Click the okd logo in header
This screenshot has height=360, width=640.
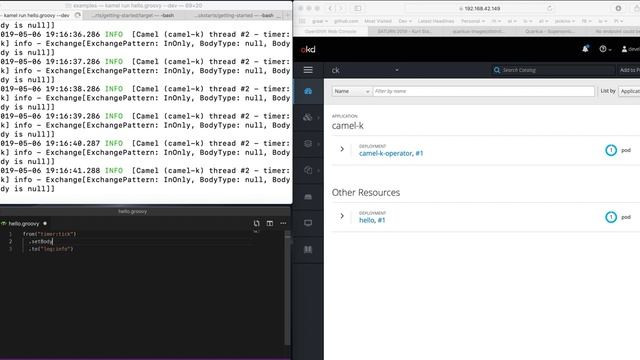(x=308, y=49)
